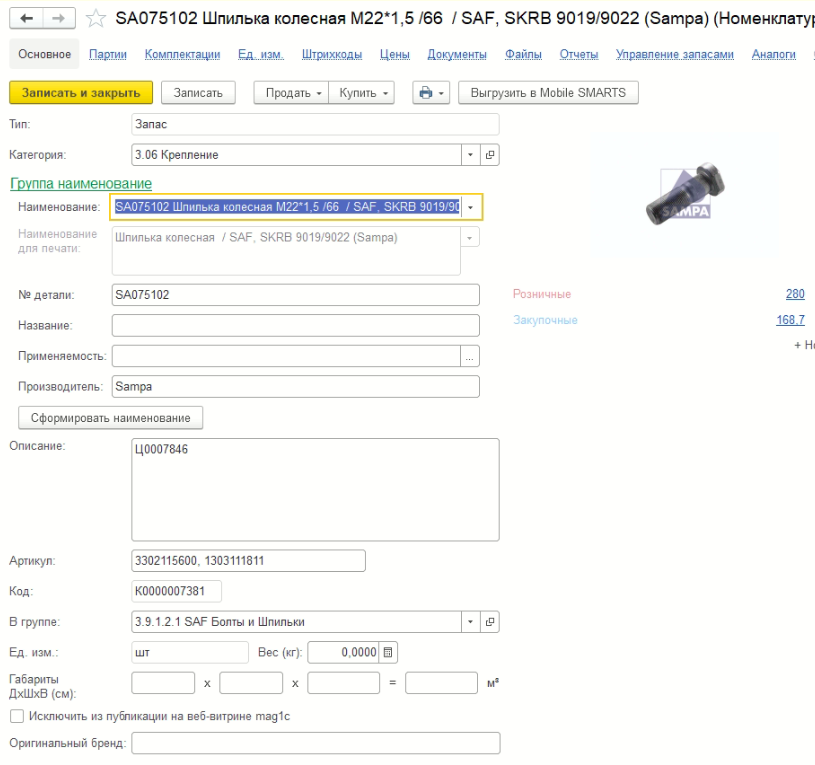Click Записать и закрыть button

tap(81, 93)
